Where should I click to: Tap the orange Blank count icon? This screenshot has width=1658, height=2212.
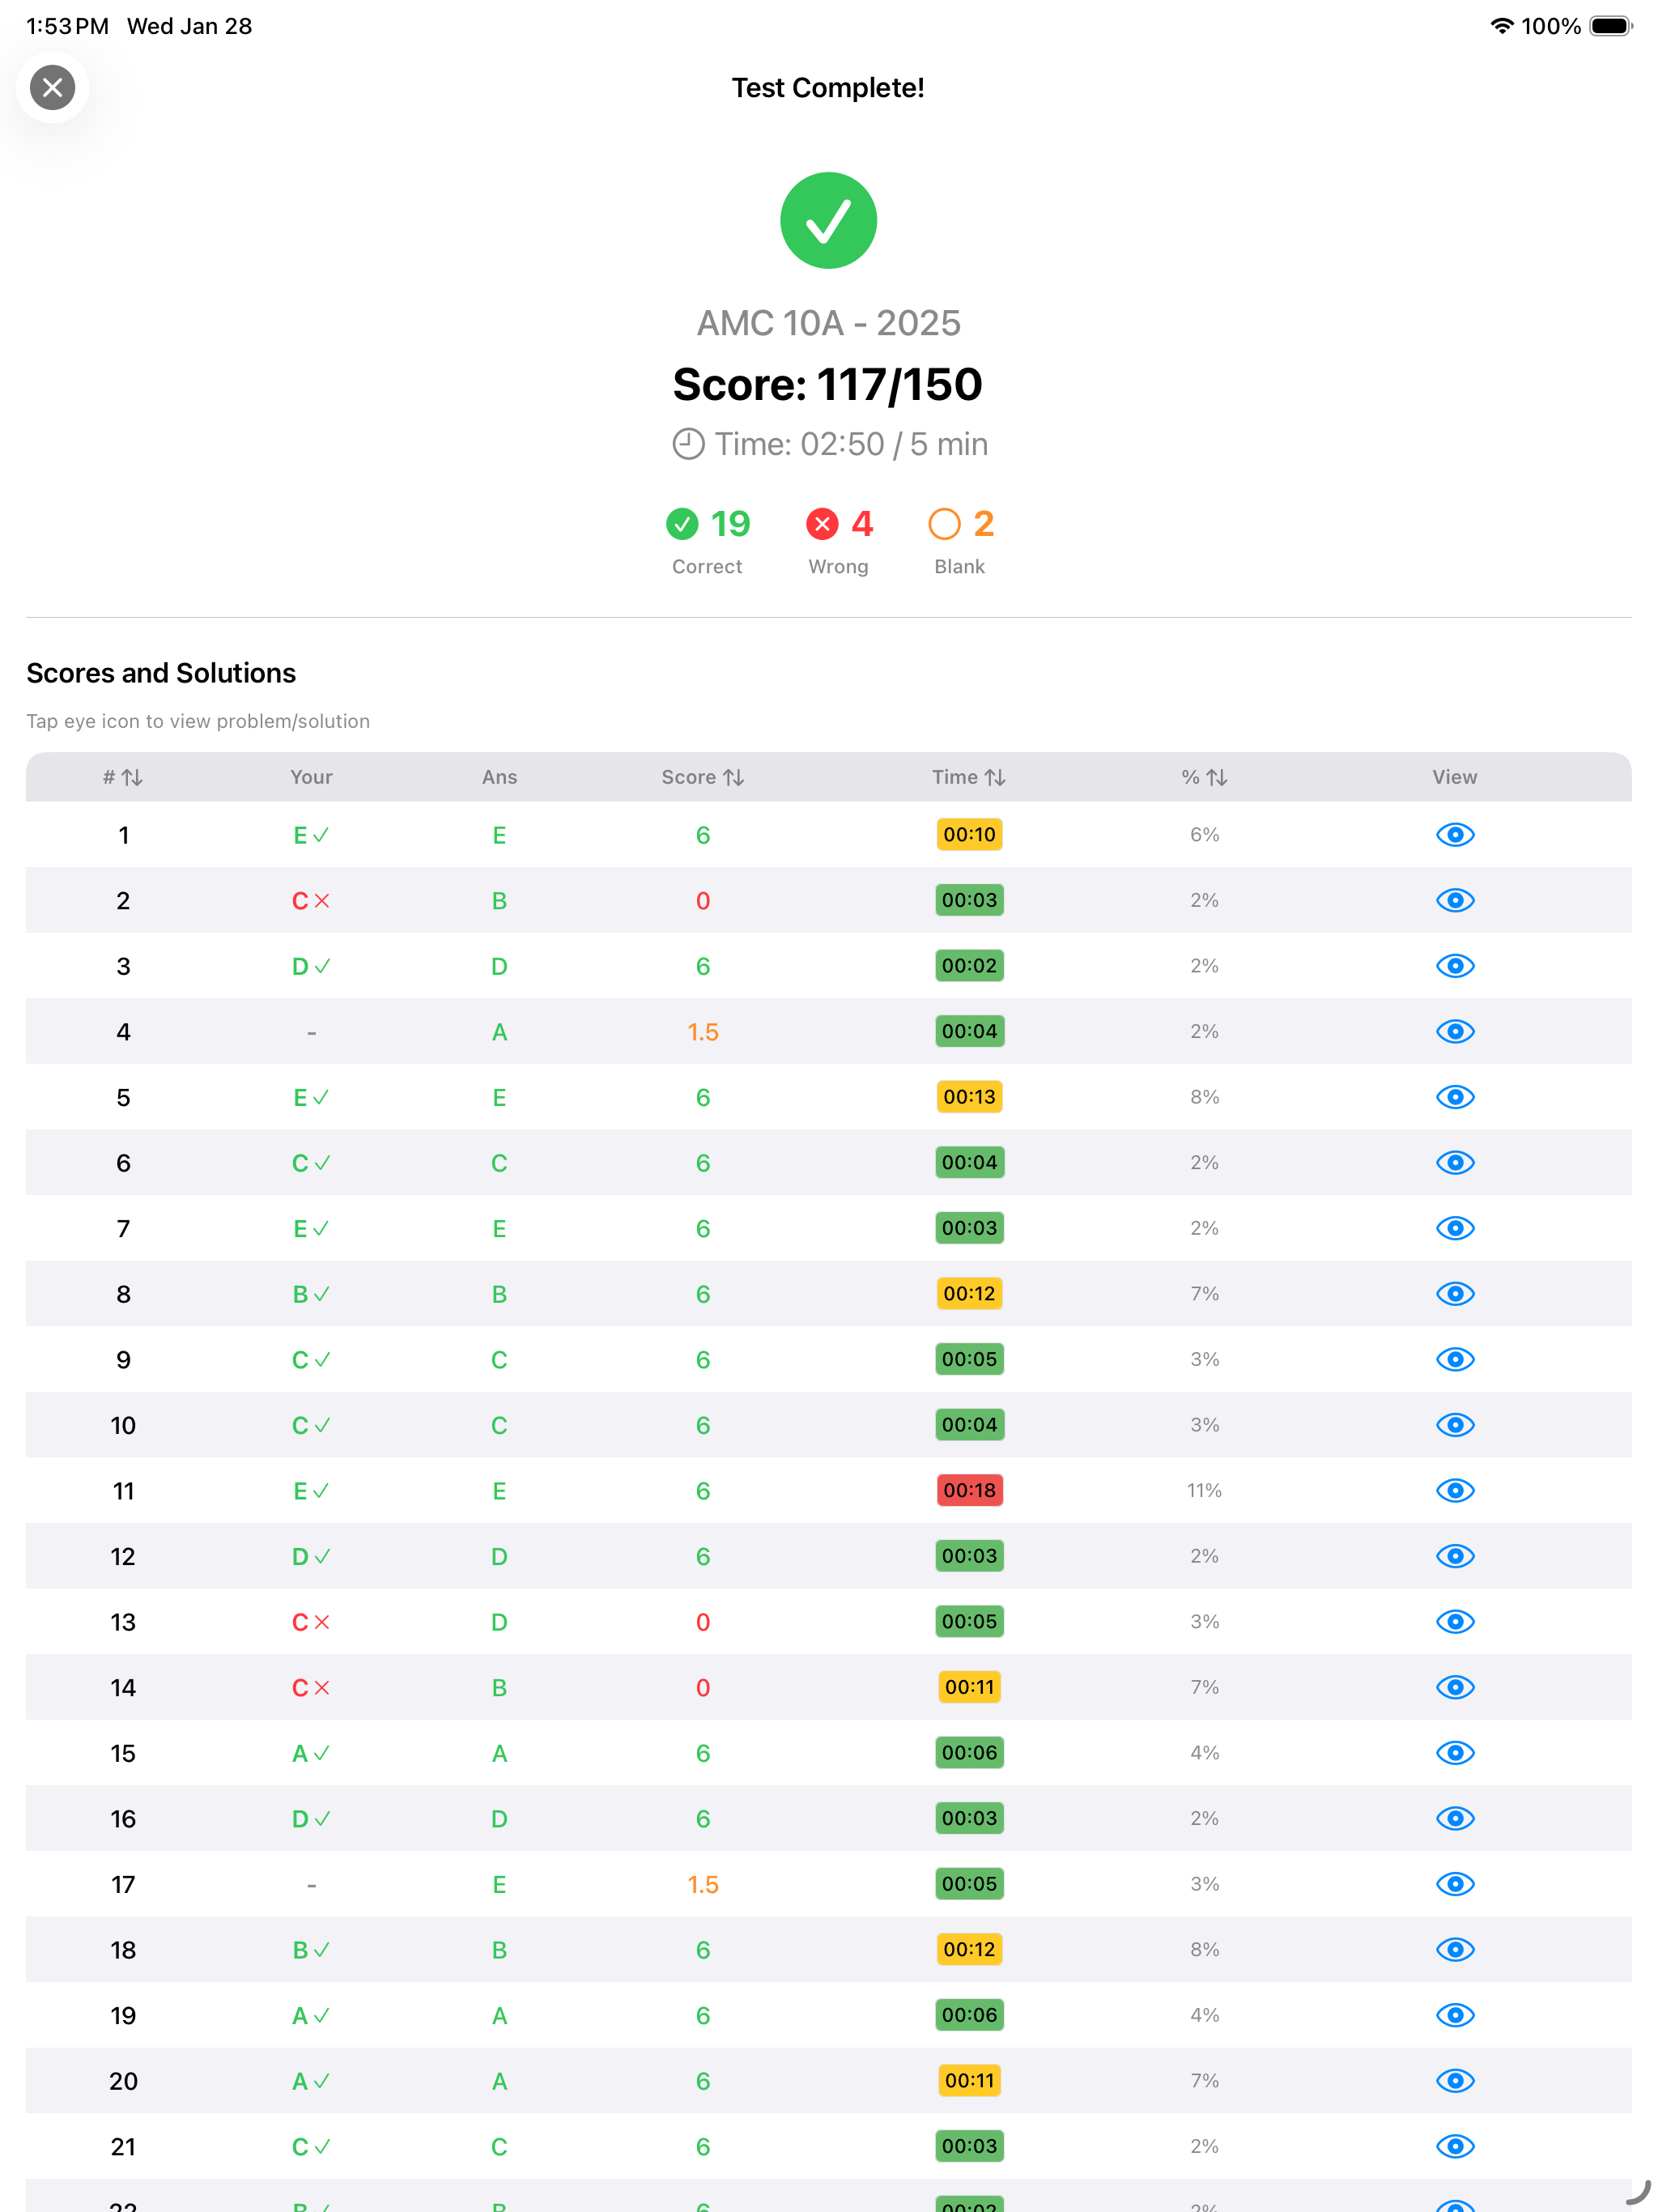[x=944, y=524]
